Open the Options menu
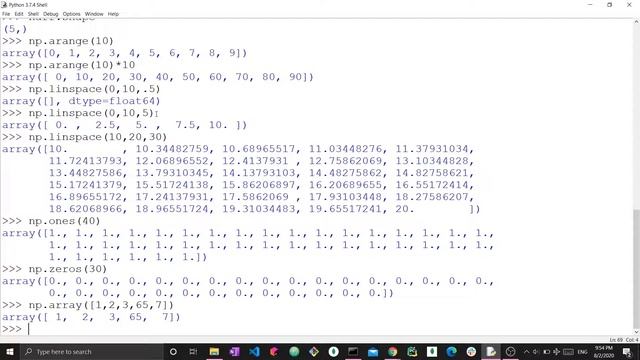Viewport: 640px width, 360px height. (x=71, y=14)
